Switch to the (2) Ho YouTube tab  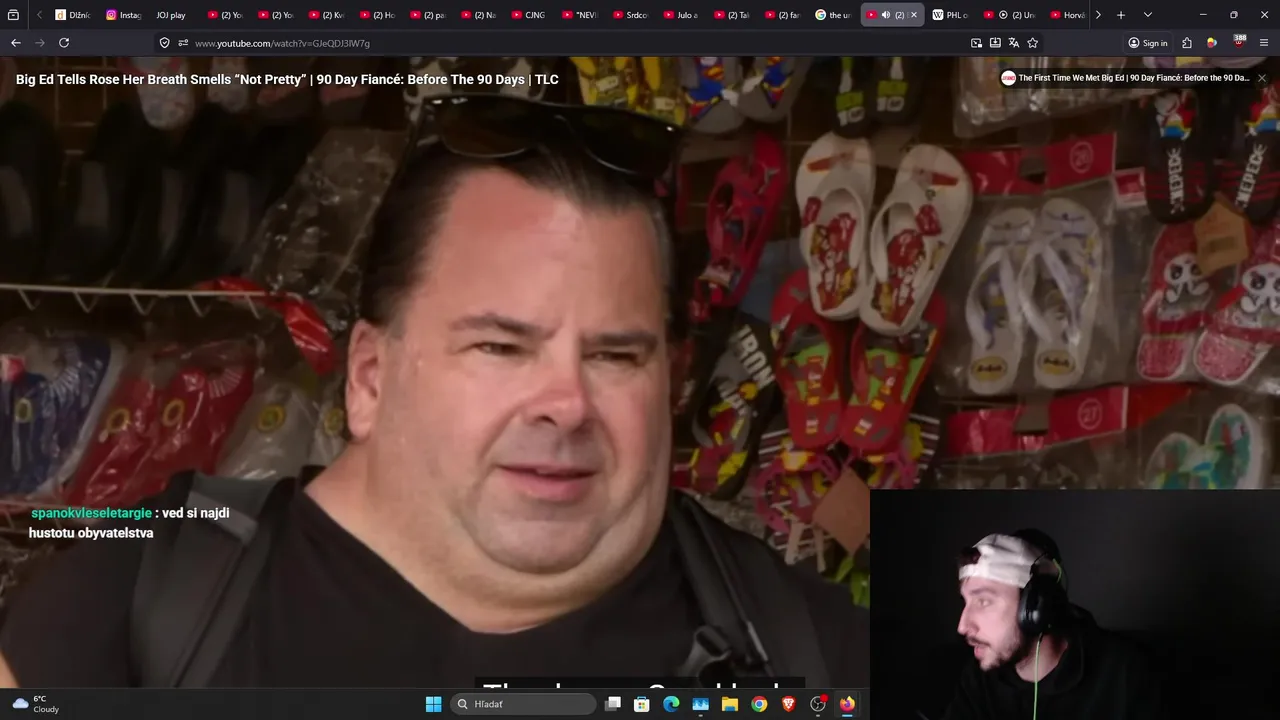(377, 15)
